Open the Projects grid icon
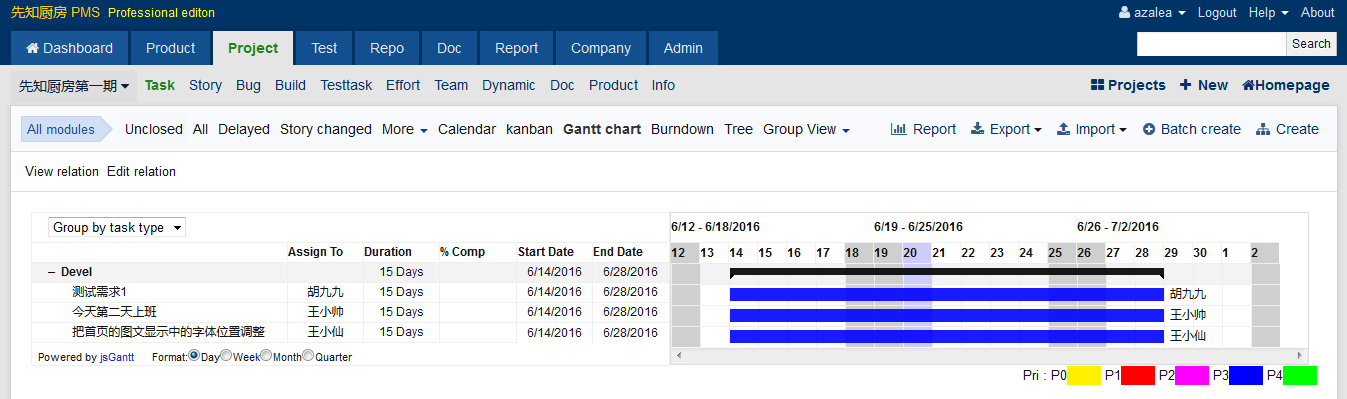This screenshot has width=1347, height=399. click(x=1097, y=85)
